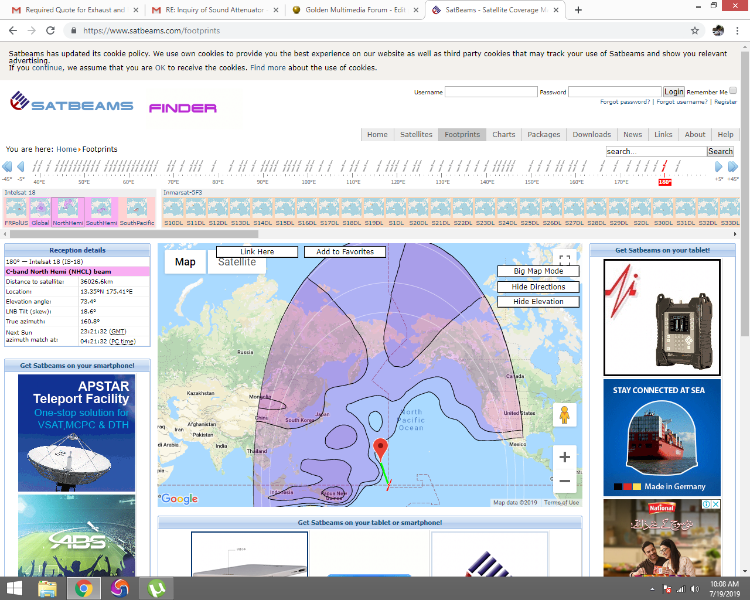Click the Hide Elevation button

[538, 302]
